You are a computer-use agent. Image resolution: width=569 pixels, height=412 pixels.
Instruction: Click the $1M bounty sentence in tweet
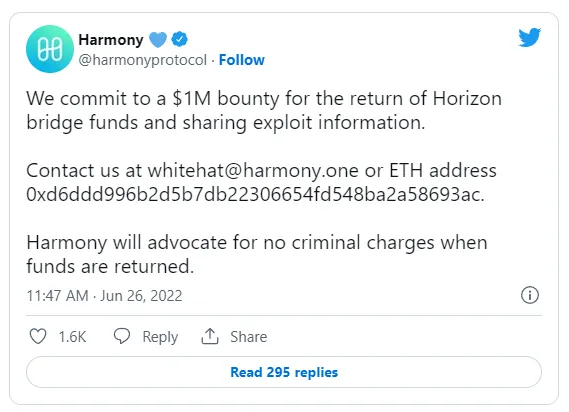tap(264, 110)
